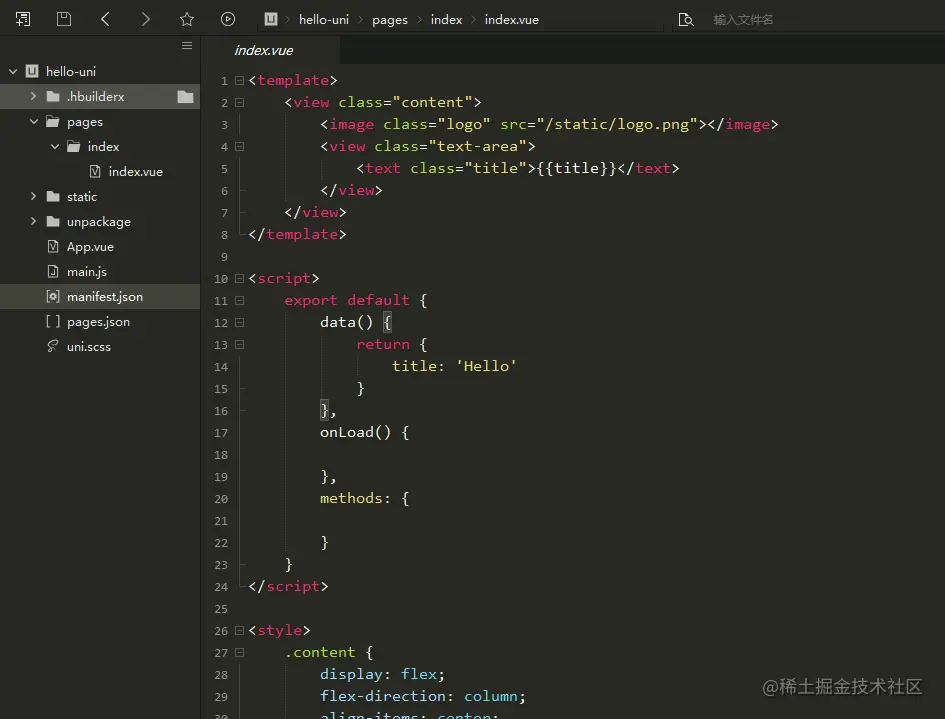Expand the .hbuilderx folder chevron
The height and width of the screenshot is (719, 945).
(x=33, y=96)
